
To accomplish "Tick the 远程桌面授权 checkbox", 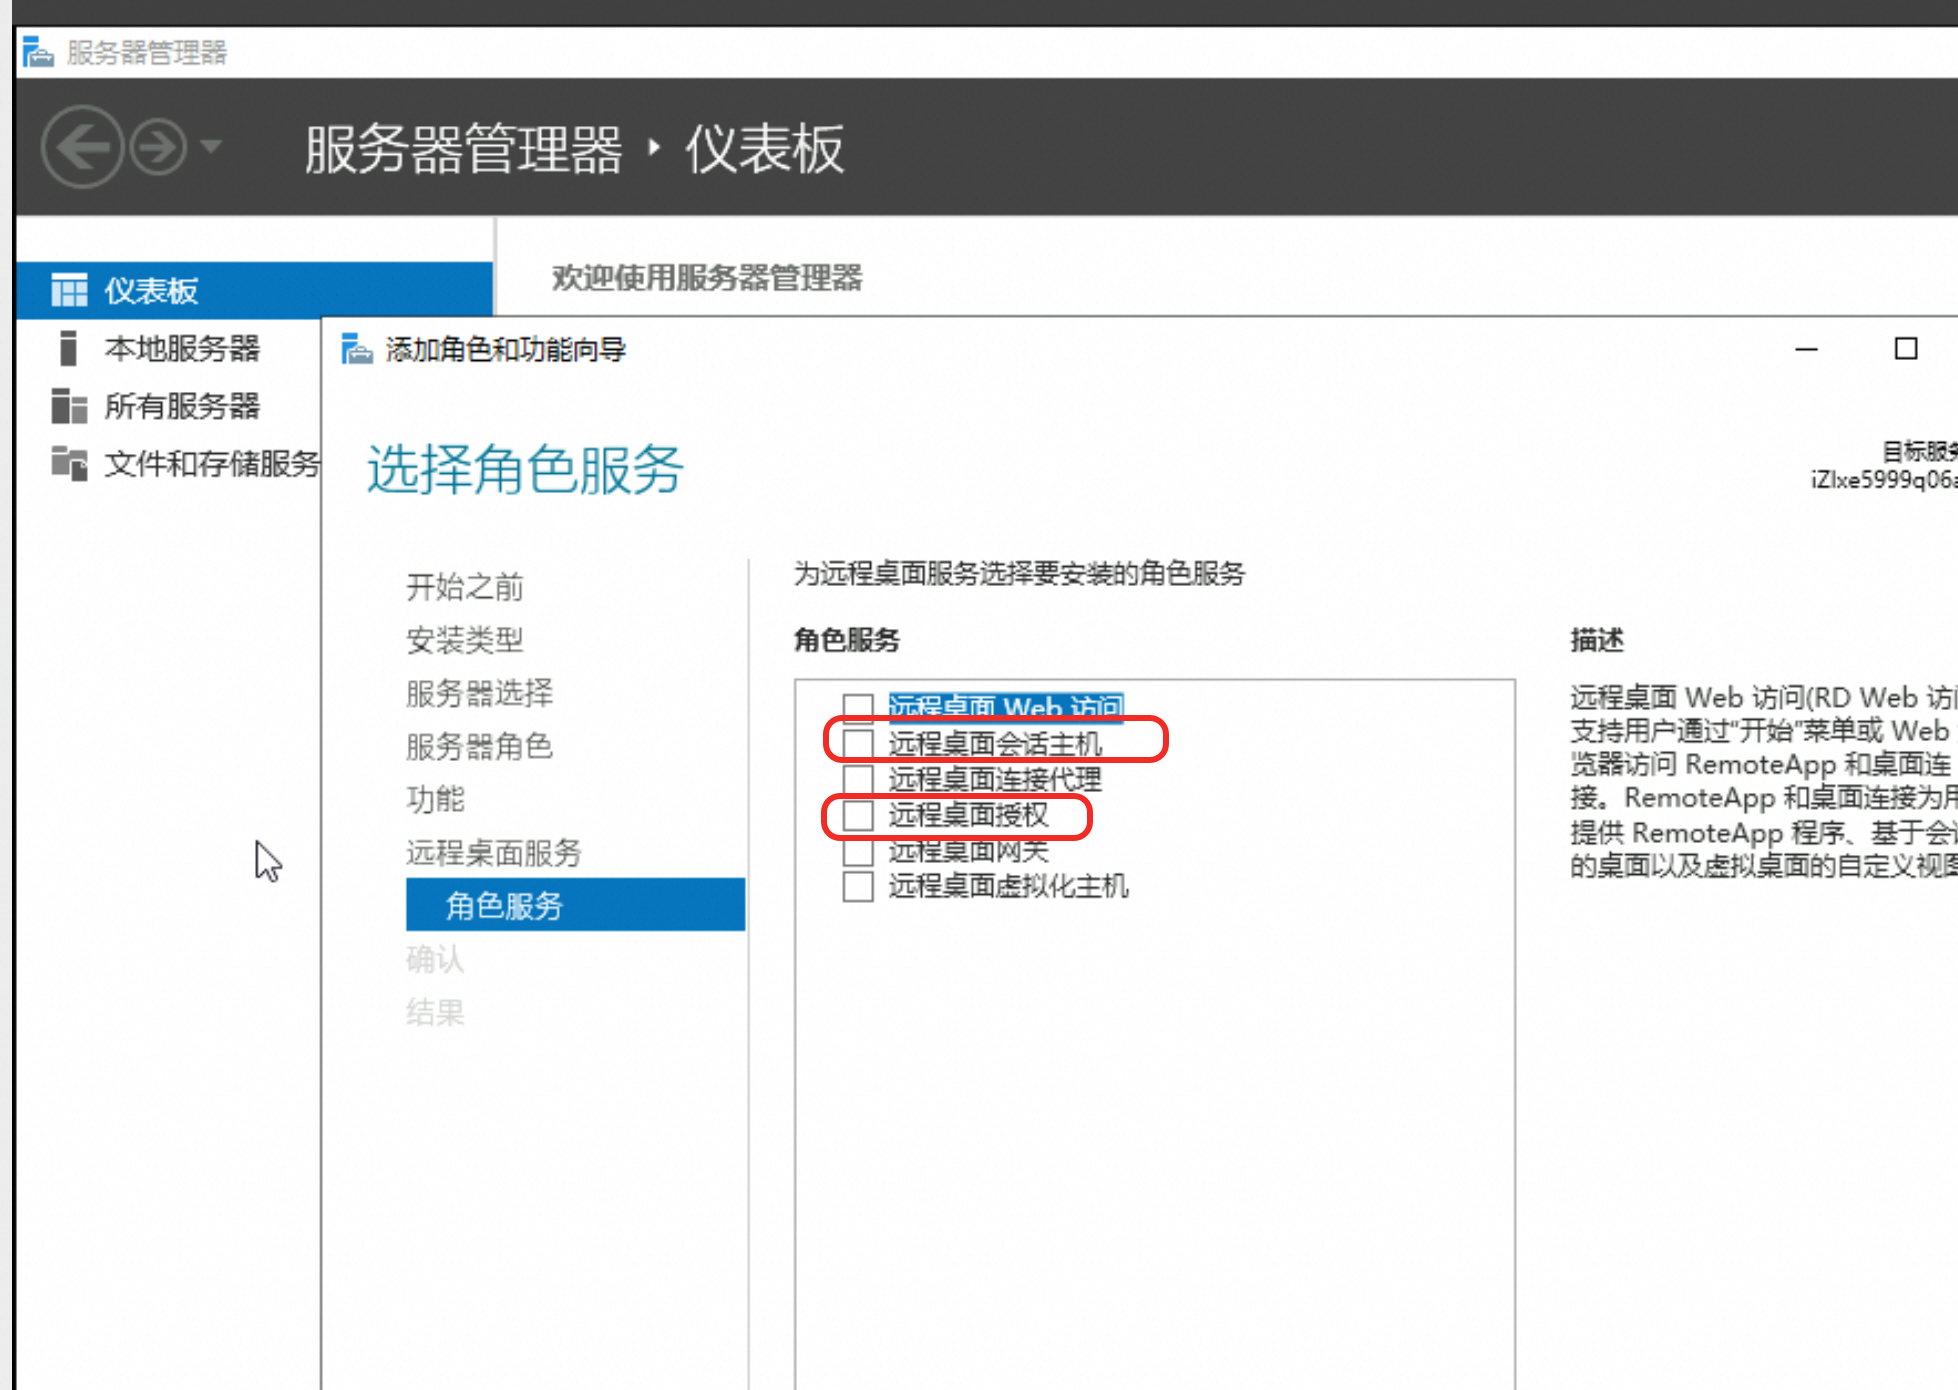I will 858,815.
